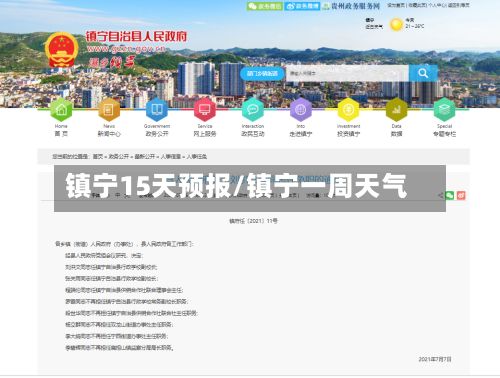
Task: Click the date 2021年7月7日
Action: 435,359
